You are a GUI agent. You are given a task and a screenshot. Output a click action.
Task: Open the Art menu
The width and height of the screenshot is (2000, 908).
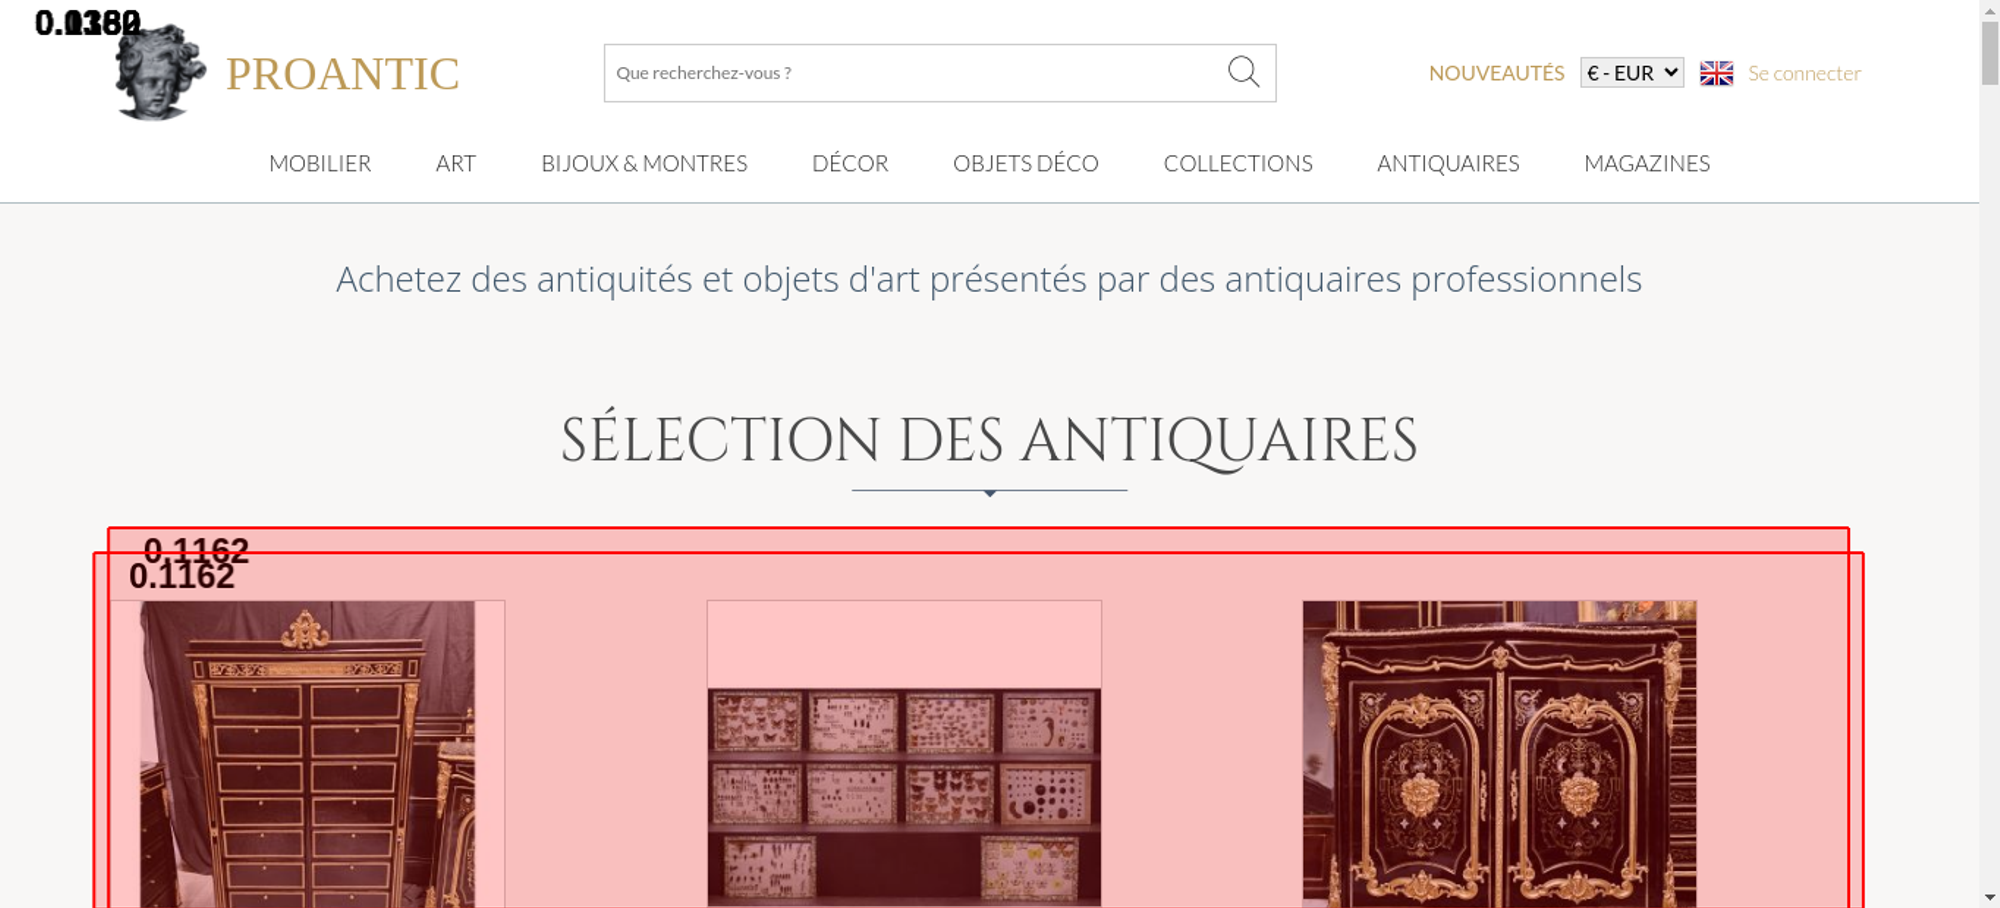click(x=456, y=163)
